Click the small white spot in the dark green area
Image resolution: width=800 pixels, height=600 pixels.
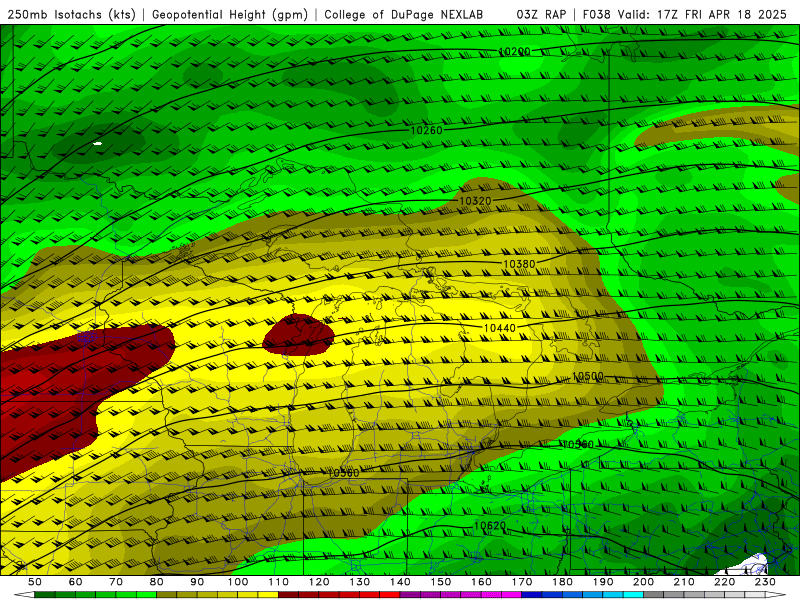point(97,144)
